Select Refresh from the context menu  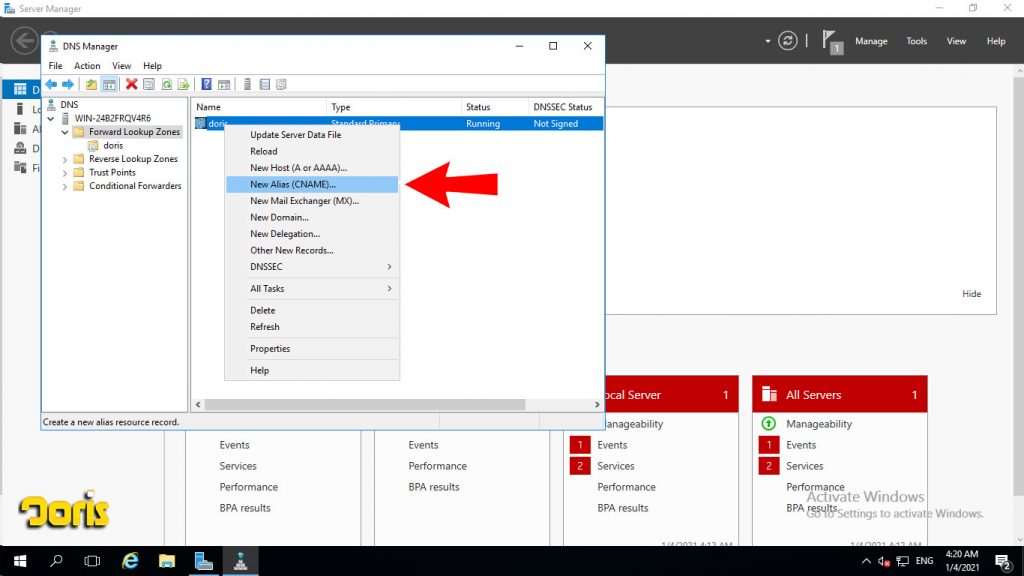click(x=312, y=327)
